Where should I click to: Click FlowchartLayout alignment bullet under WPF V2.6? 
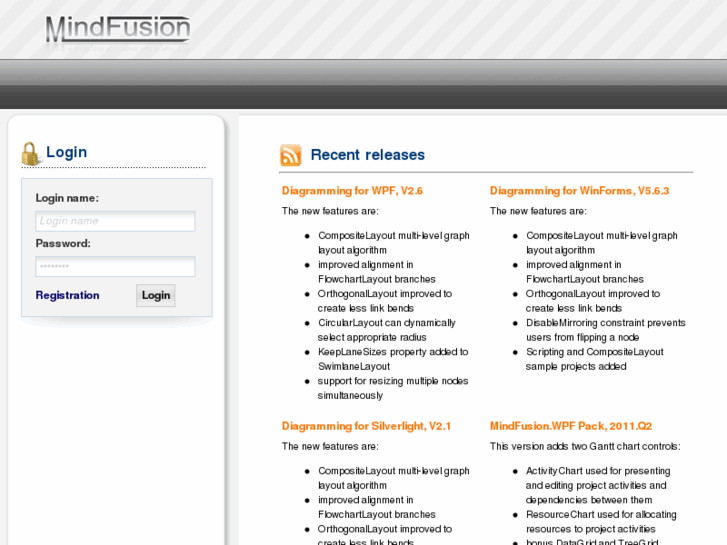pos(376,272)
